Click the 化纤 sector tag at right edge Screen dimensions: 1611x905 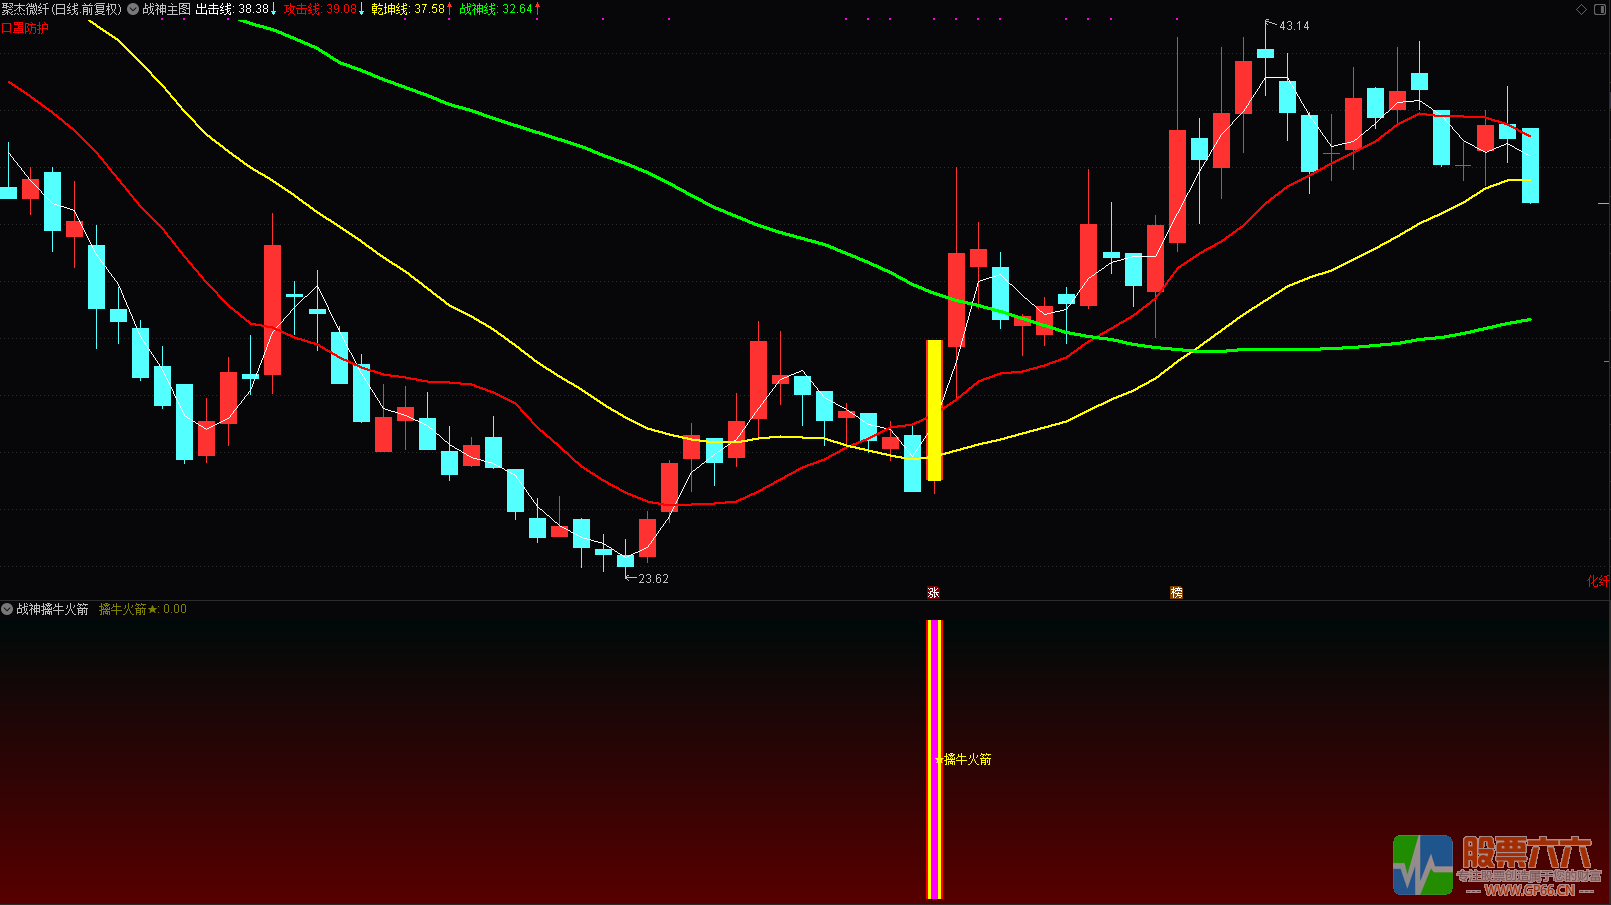point(1598,581)
